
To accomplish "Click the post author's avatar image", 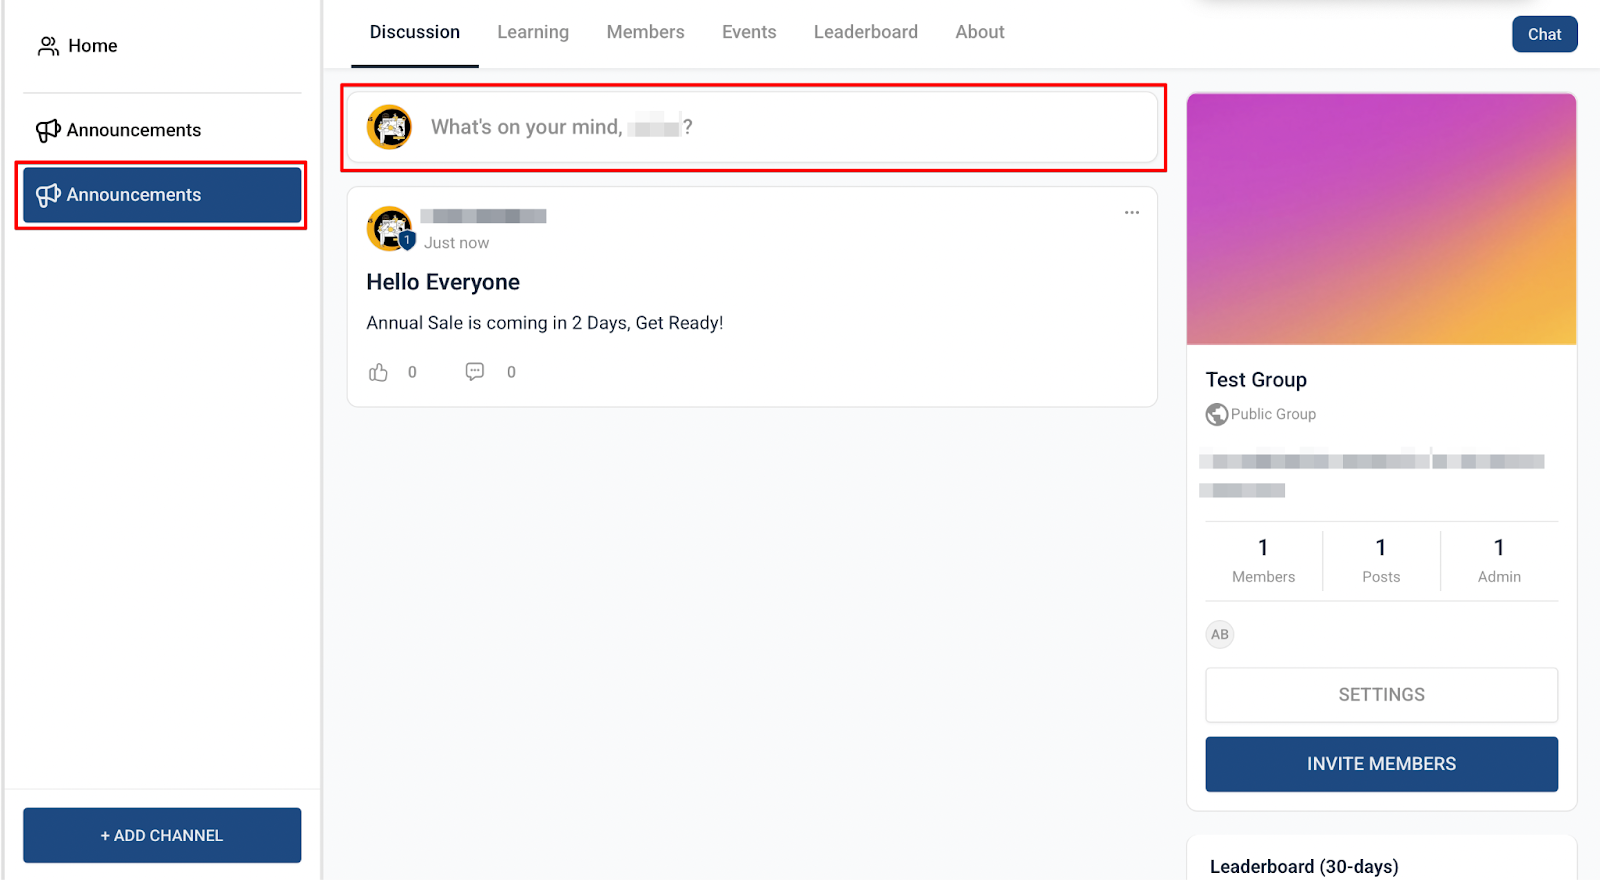I will [389, 229].
